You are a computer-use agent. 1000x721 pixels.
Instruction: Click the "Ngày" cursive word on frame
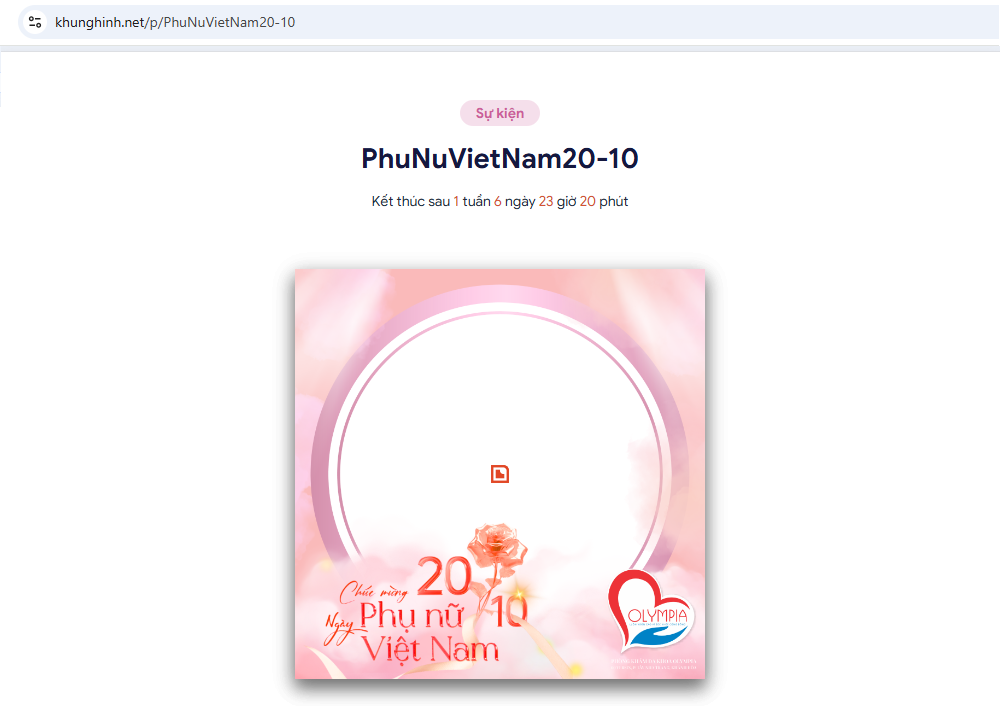click(x=339, y=623)
